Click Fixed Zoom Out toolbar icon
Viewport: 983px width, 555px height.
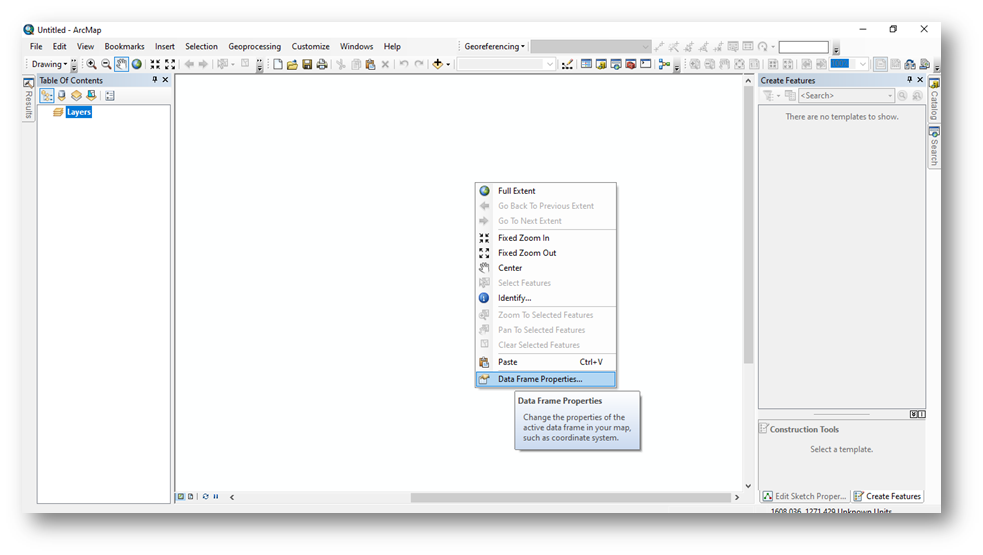(x=170, y=64)
